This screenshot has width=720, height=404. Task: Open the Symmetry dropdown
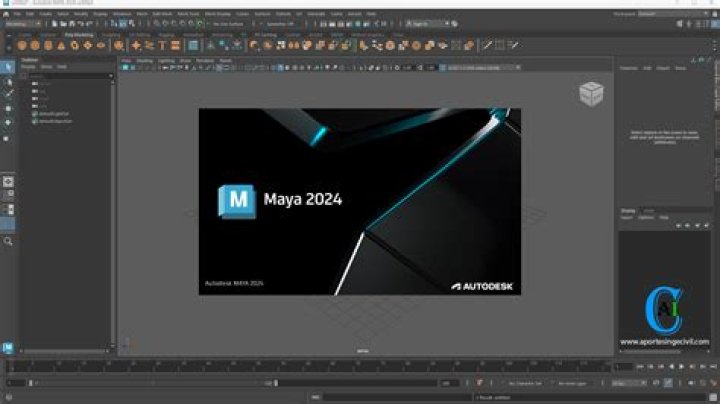[281, 24]
